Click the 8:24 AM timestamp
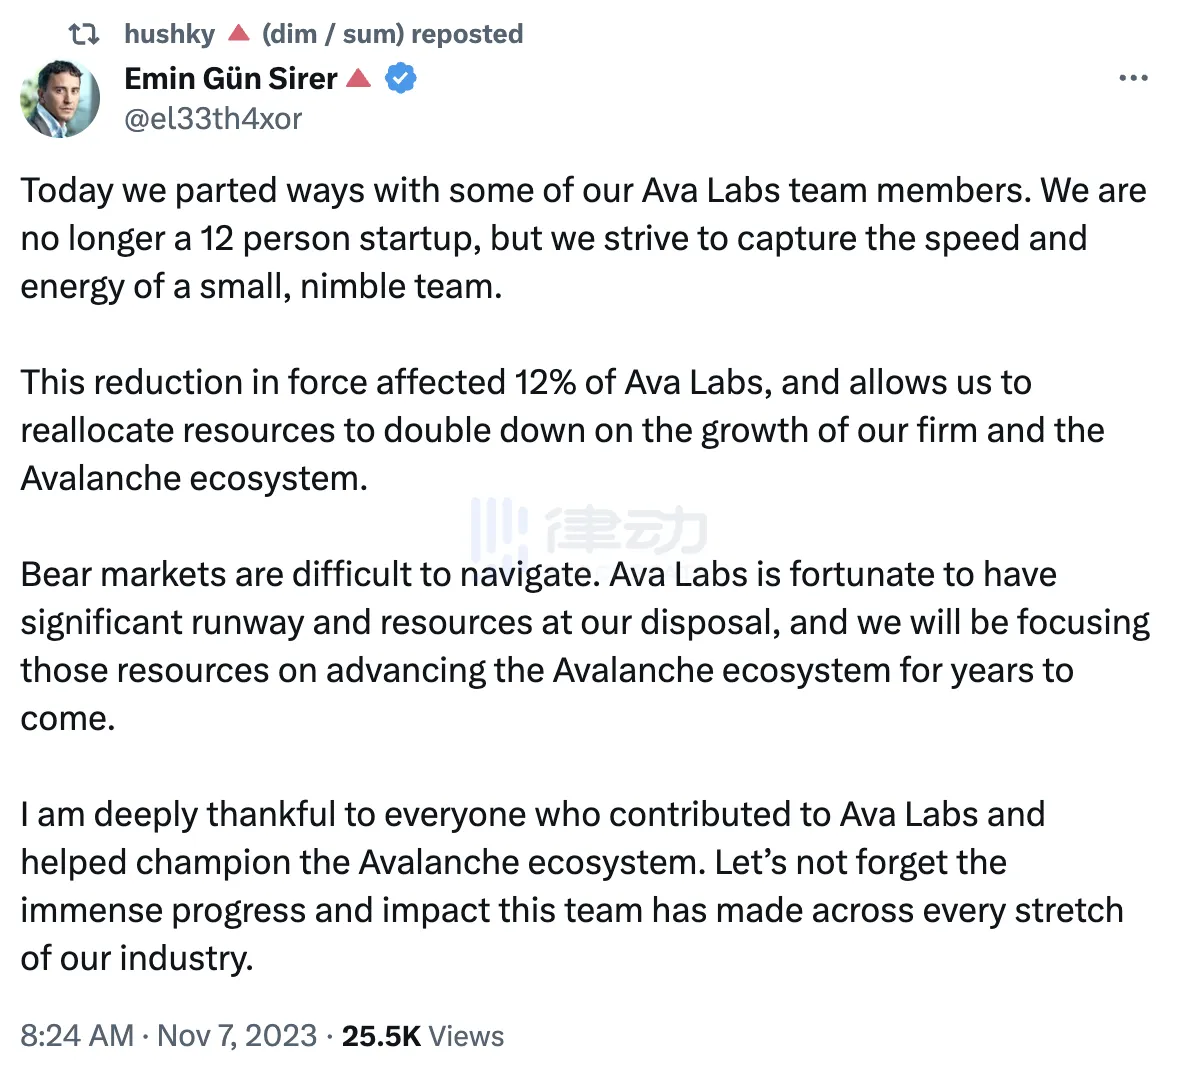 coord(77,1036)
